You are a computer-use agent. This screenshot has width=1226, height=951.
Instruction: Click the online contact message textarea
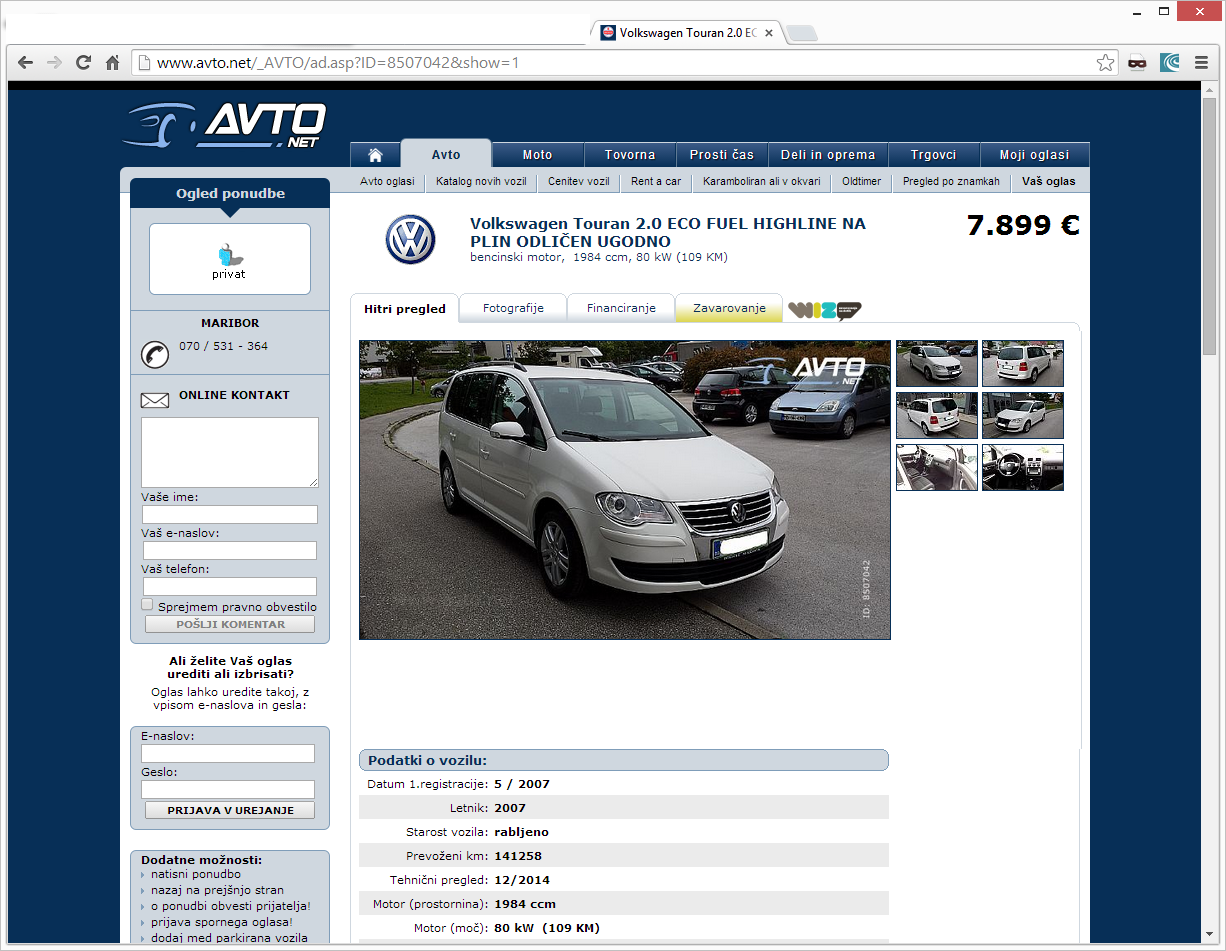[x=230, y=452]
